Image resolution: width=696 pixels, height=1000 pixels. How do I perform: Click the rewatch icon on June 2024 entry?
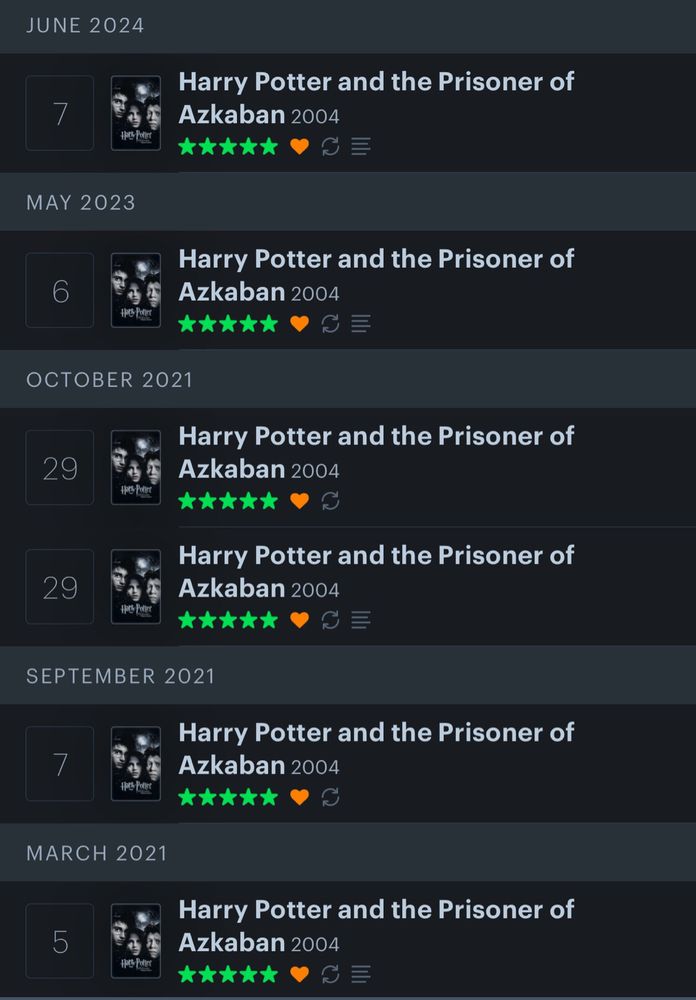click(x=330, y=147)
